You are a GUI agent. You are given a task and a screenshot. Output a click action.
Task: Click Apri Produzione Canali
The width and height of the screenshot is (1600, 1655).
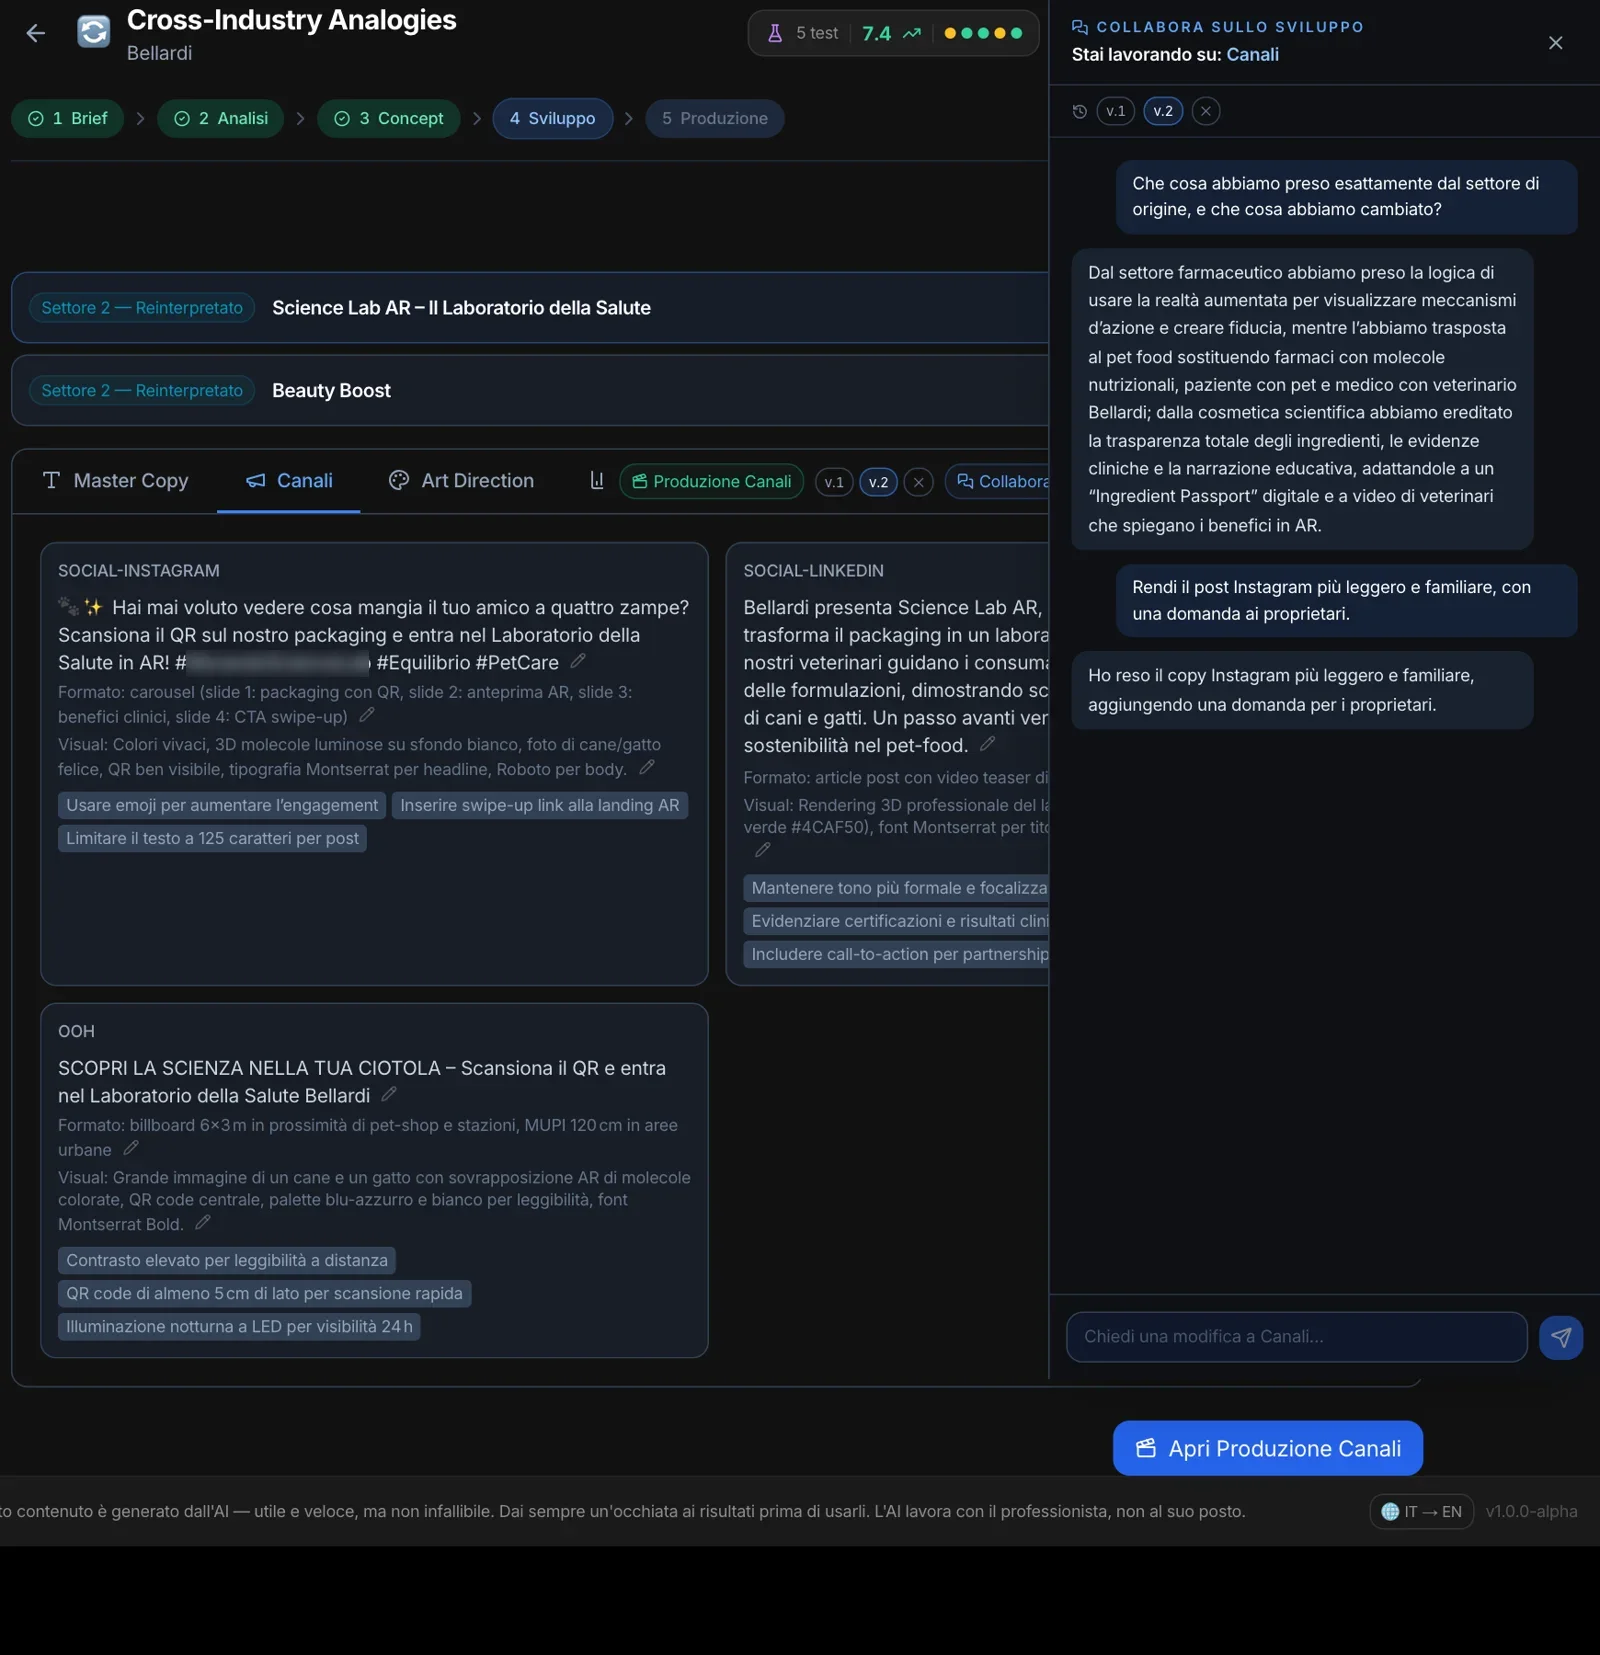[1268, 1448]
